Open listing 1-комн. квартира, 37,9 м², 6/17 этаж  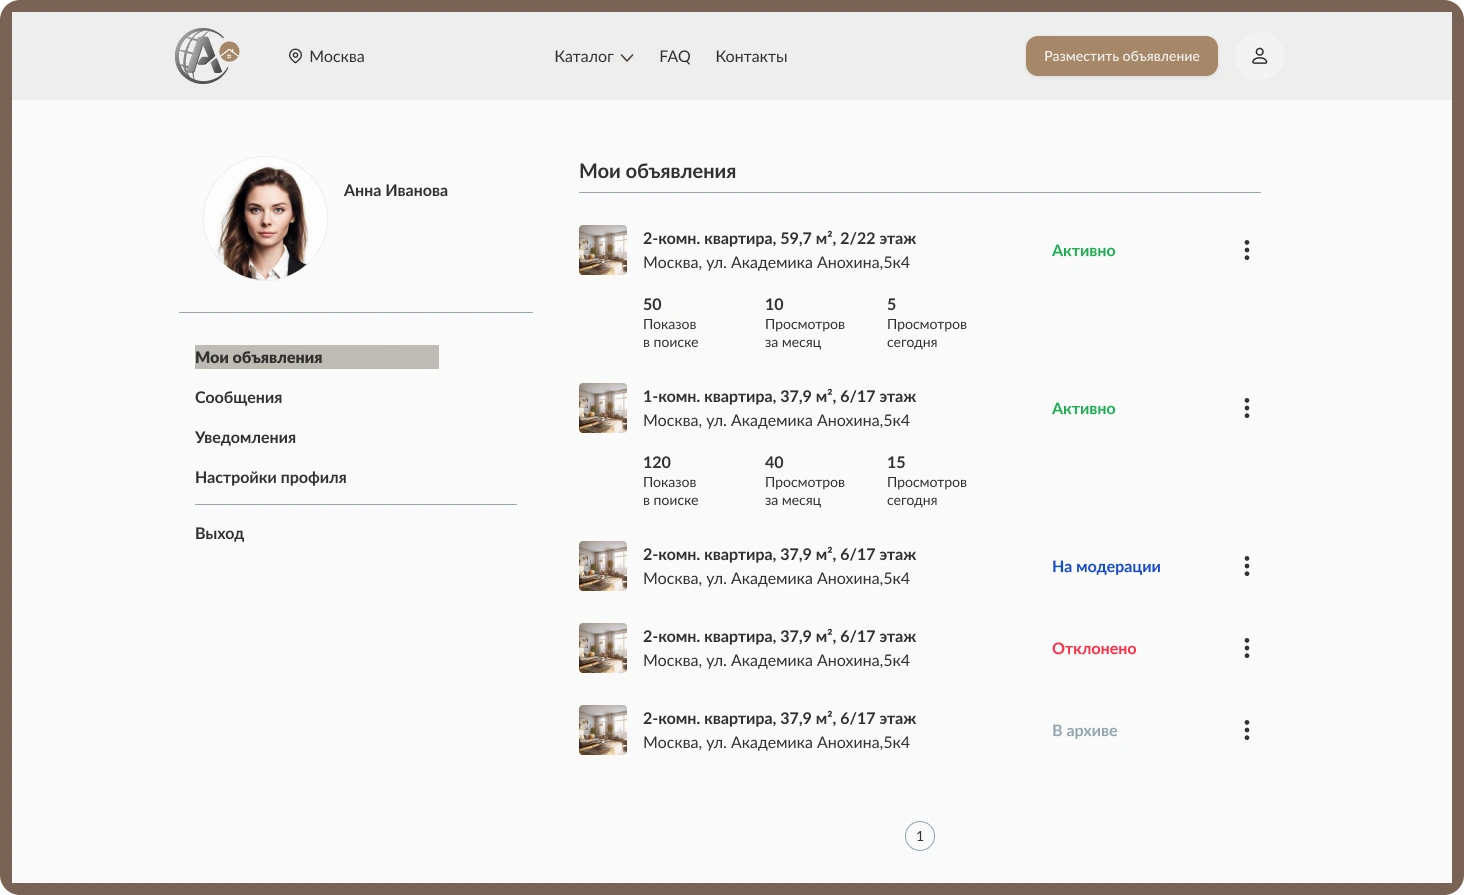tap(779, 396)
